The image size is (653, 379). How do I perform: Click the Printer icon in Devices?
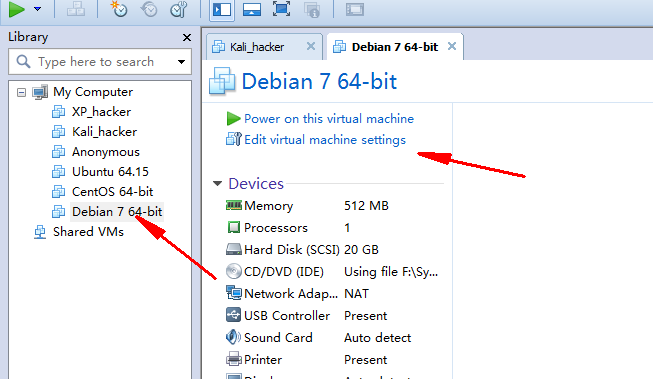[x=234, y=359]
